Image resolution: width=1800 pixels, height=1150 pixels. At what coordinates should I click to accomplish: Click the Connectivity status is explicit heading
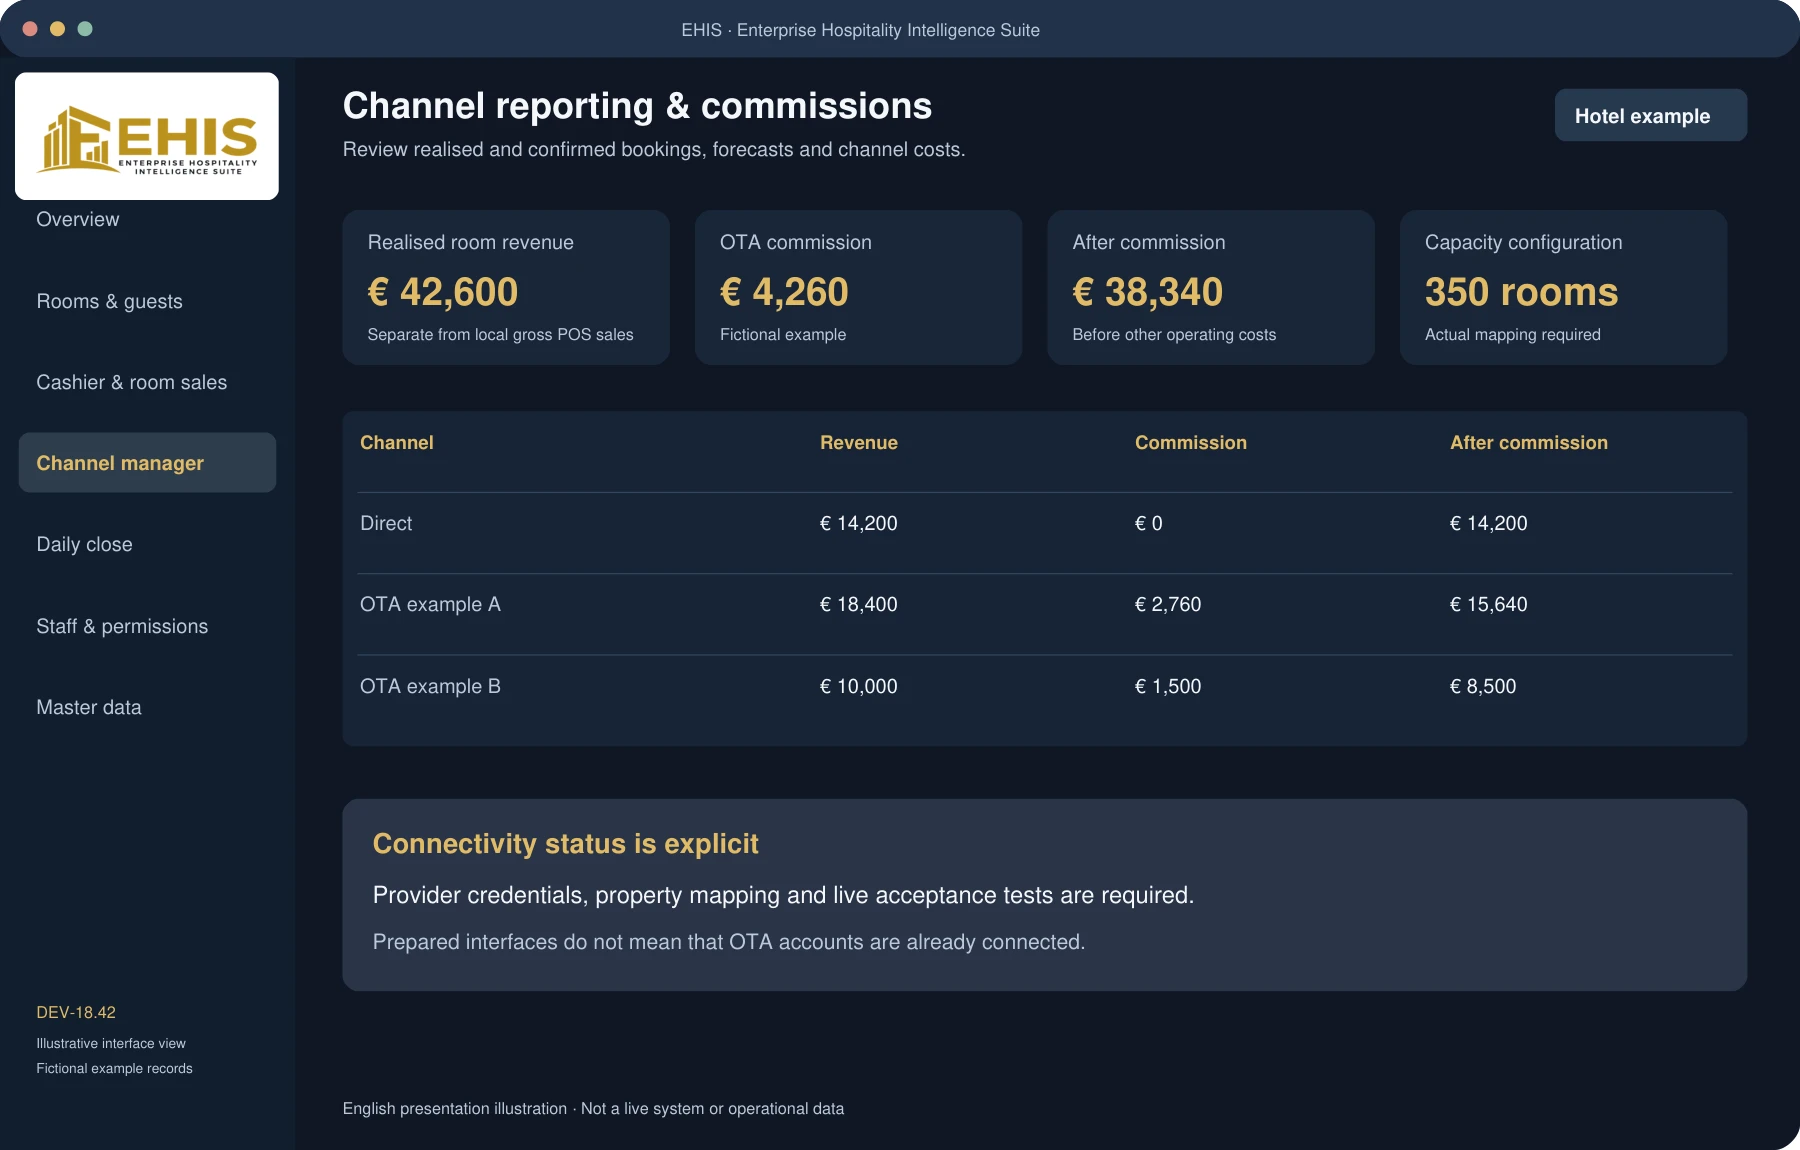(x=566, y=844)
